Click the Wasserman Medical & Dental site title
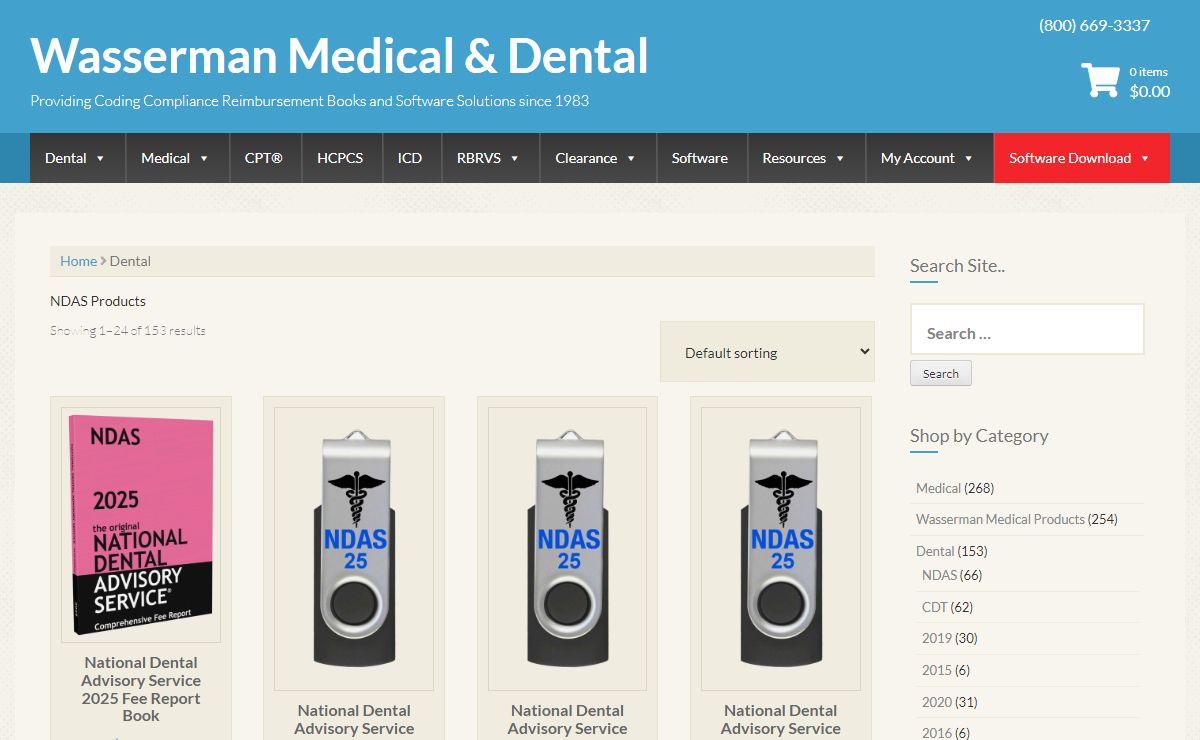The width and height of the screenshot is (1200, 740). (x=339, y=56)
